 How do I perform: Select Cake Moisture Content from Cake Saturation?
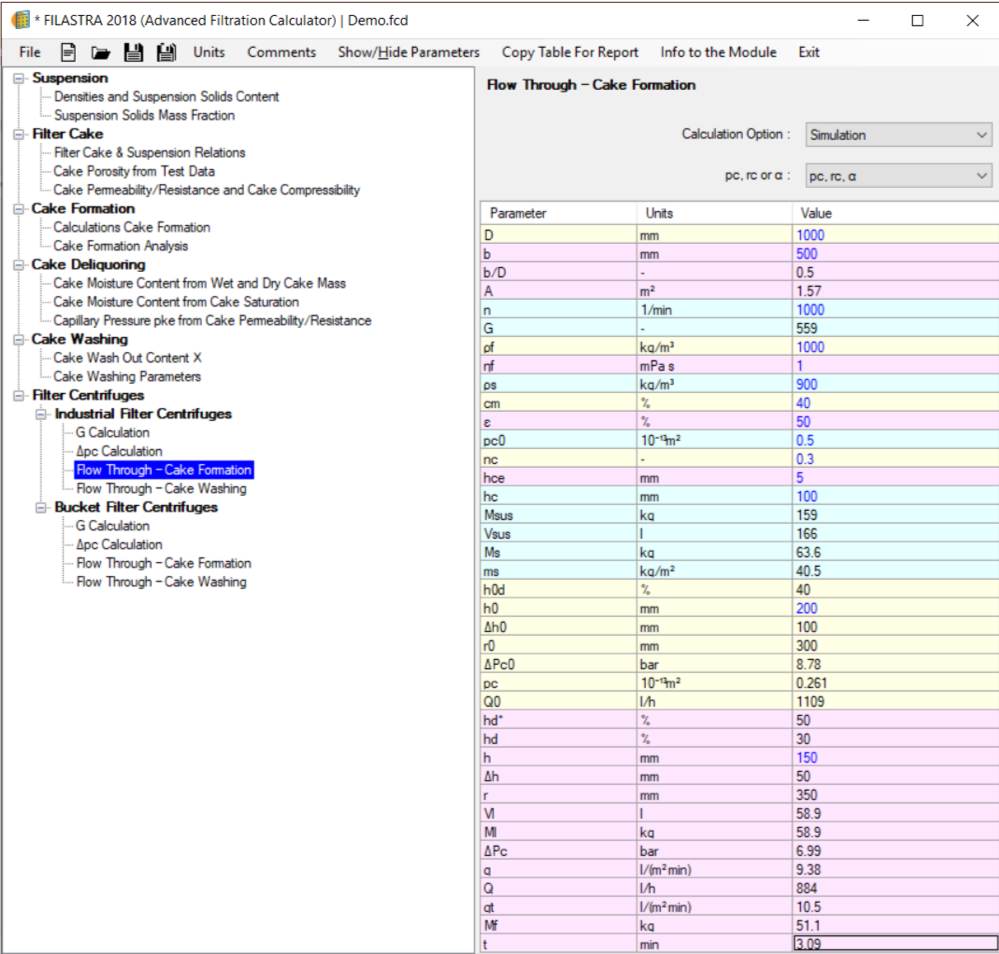point(176,302)
